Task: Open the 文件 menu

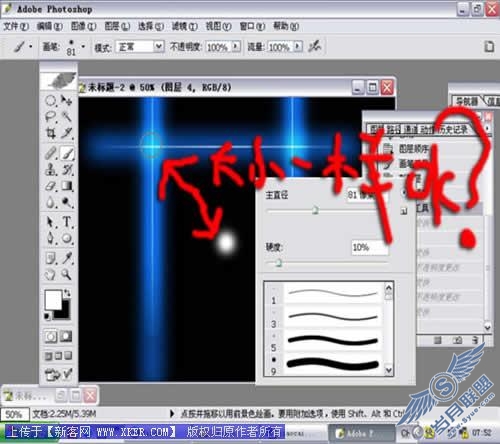Action: 16,26
